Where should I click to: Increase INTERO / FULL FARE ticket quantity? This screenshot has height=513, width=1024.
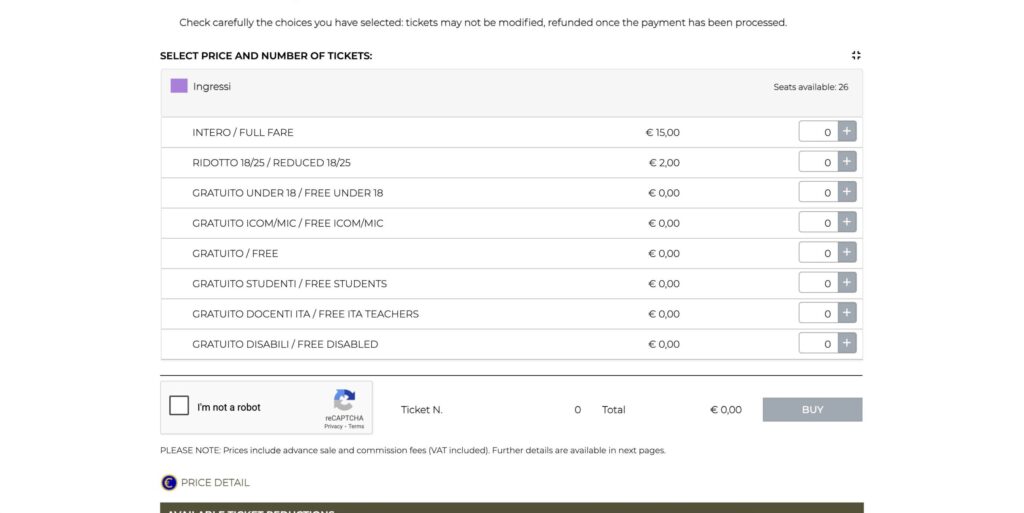(847, 132)
